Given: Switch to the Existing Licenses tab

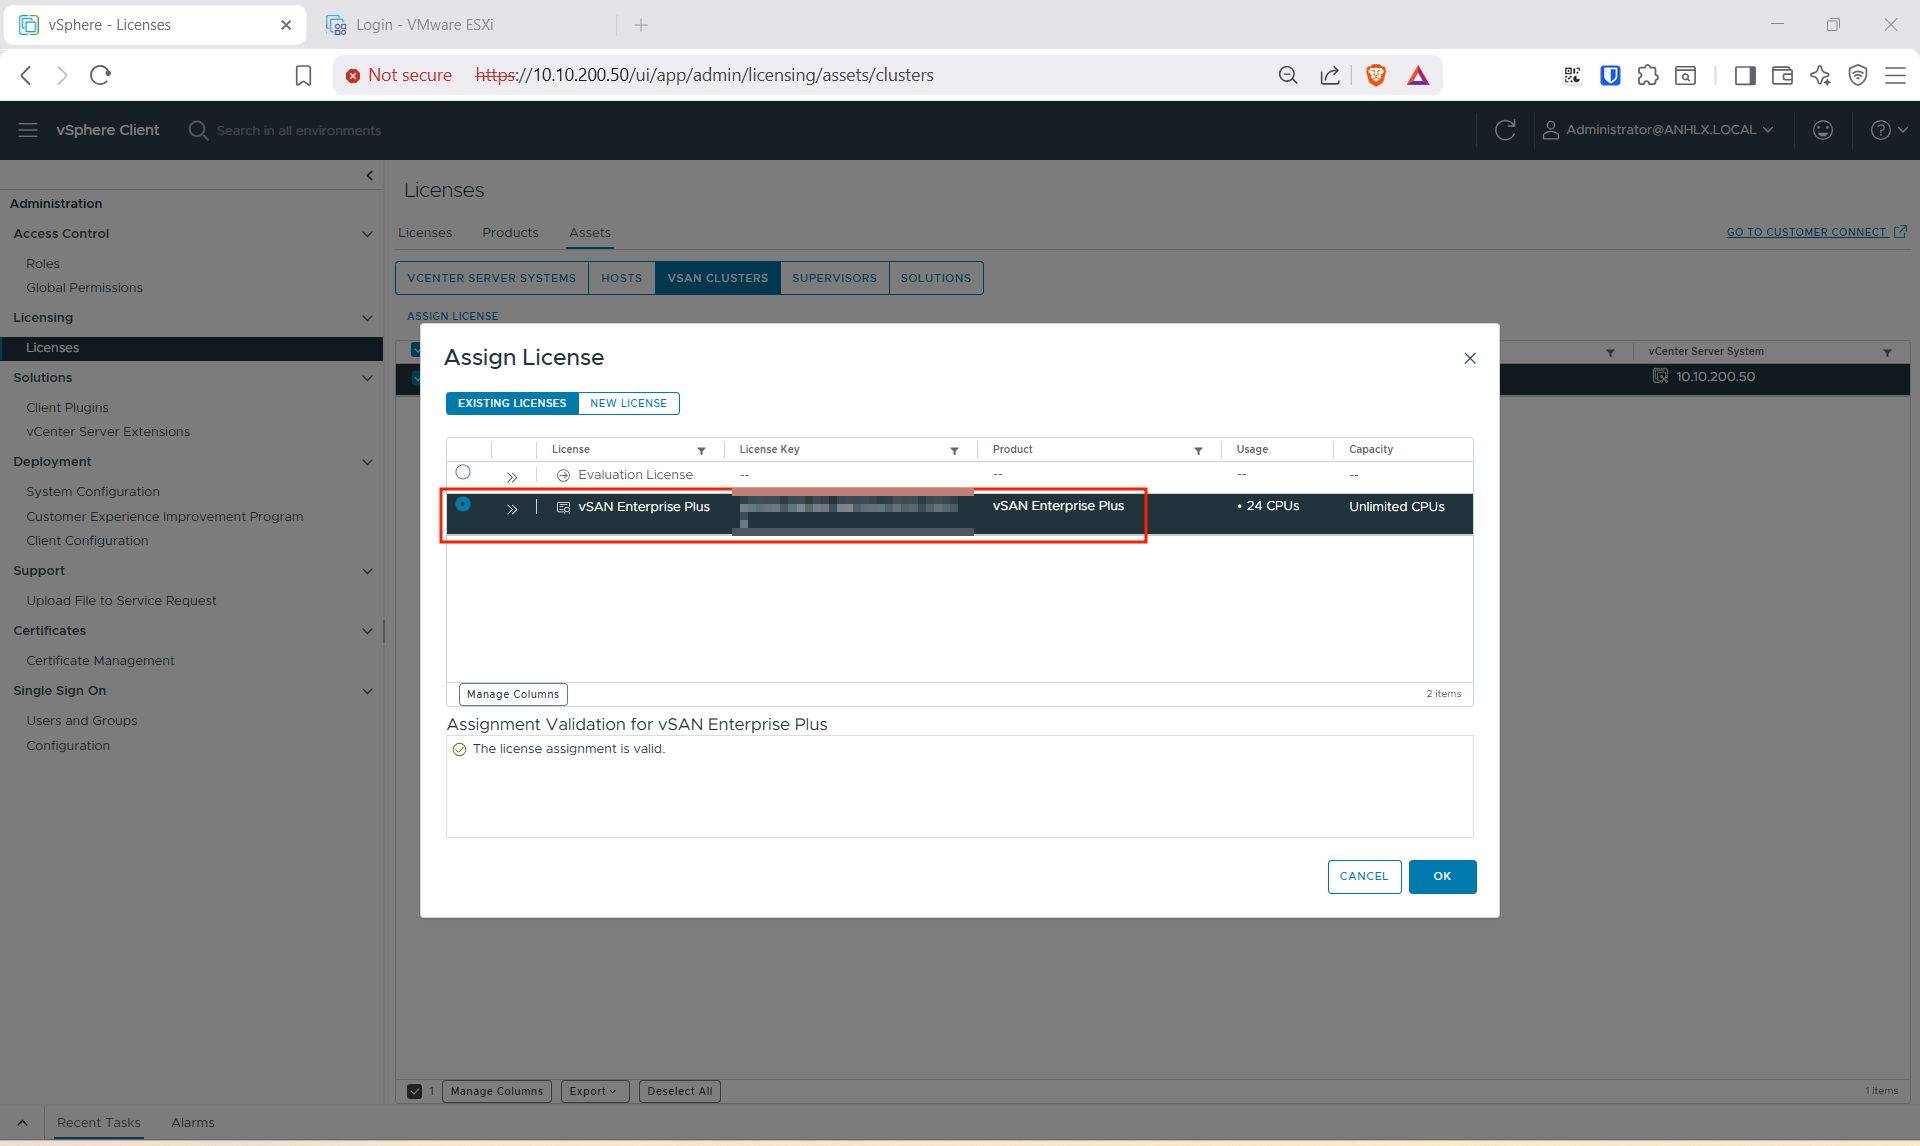Looking at the screenshot, I should tap(512, 403).
